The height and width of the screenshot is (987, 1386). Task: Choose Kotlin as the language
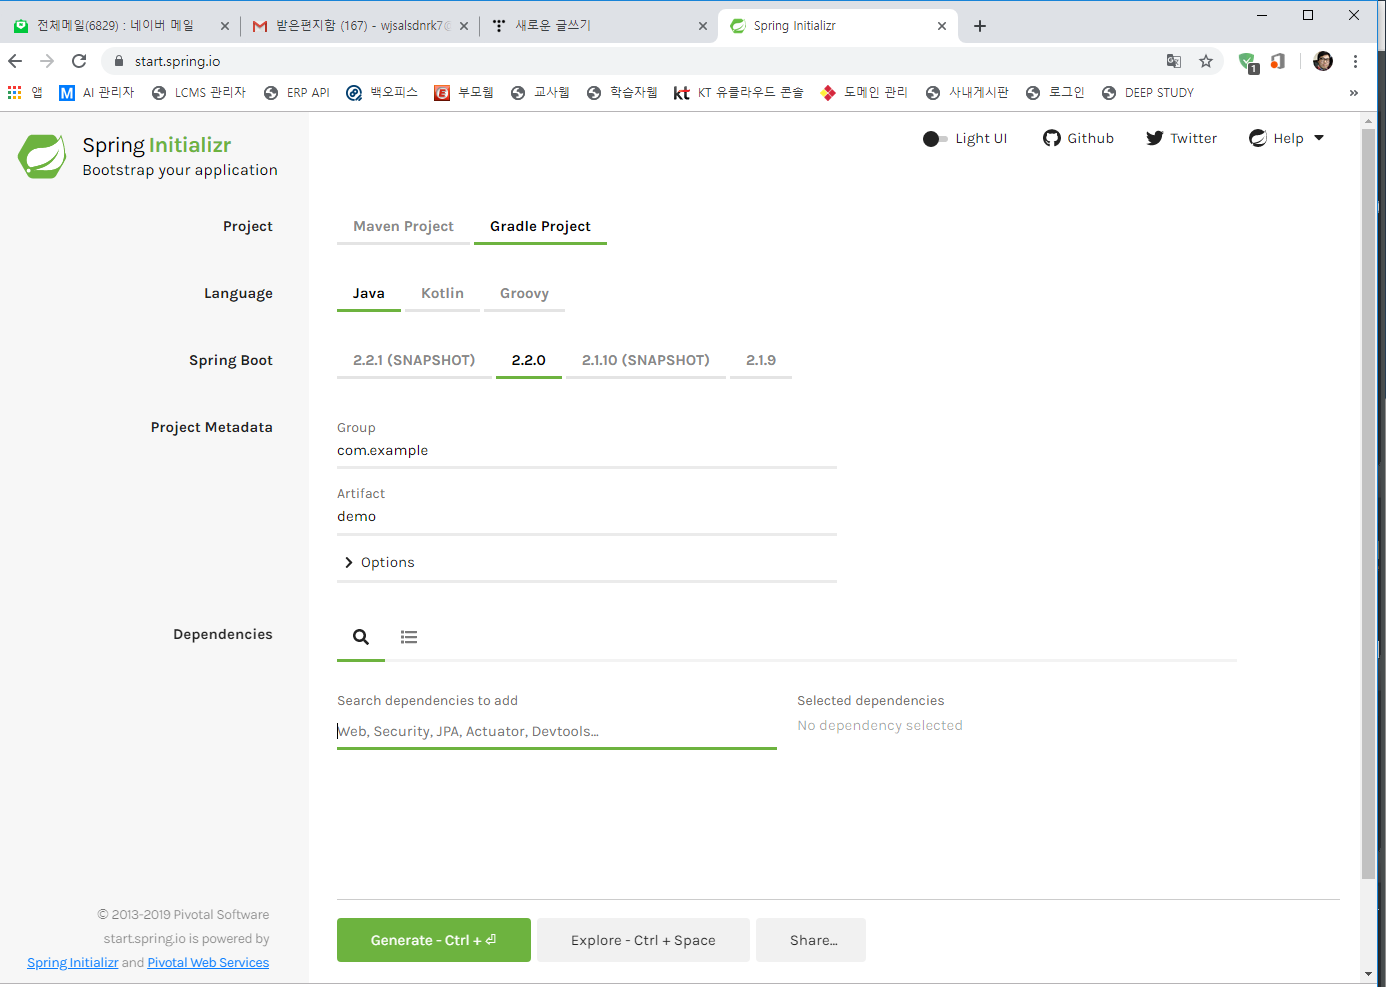pyautogui.click(x=442, y=293)
